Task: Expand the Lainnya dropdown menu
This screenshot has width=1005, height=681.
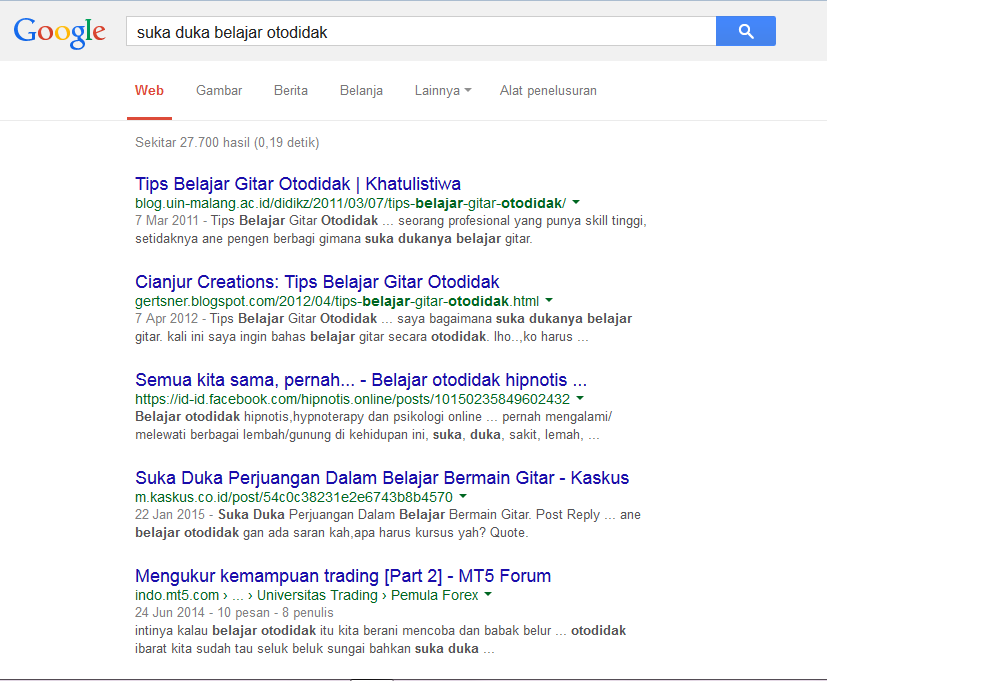Action: [443, 90]
